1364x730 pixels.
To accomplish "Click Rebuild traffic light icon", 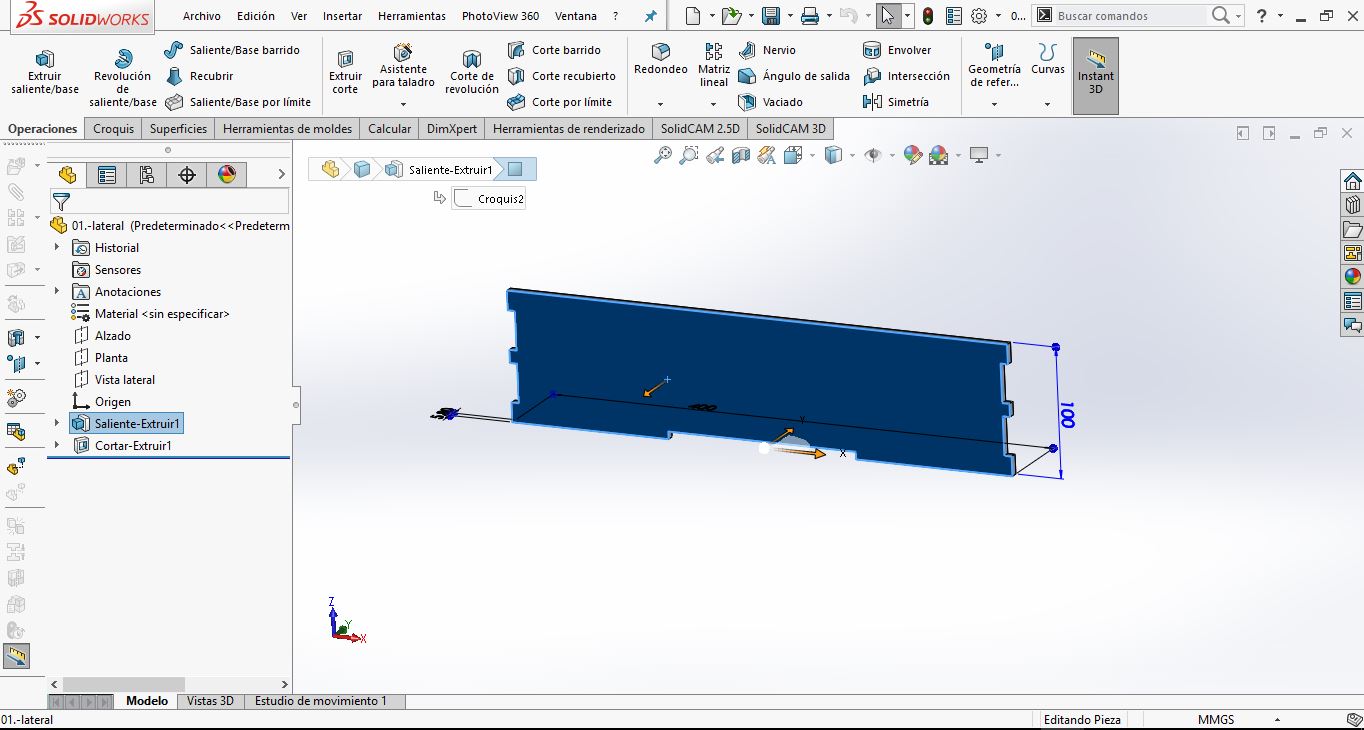I will tap(928, 16).
